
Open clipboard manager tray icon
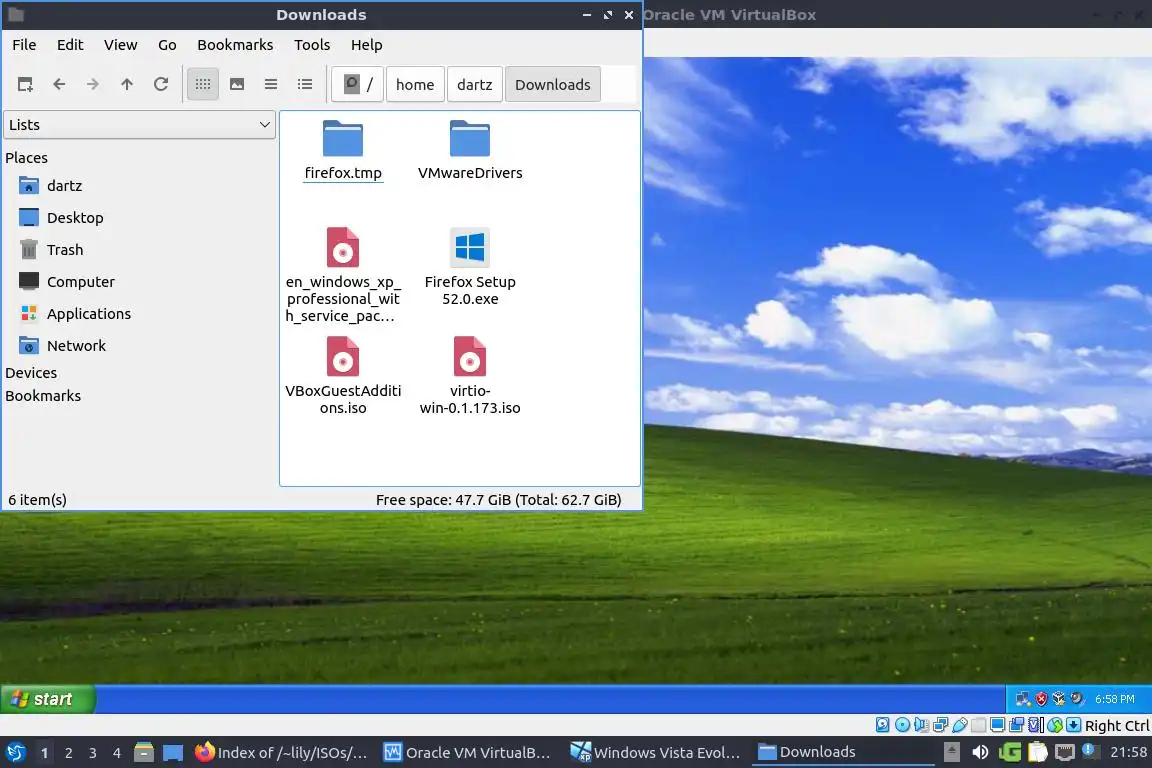point(1037,753)
